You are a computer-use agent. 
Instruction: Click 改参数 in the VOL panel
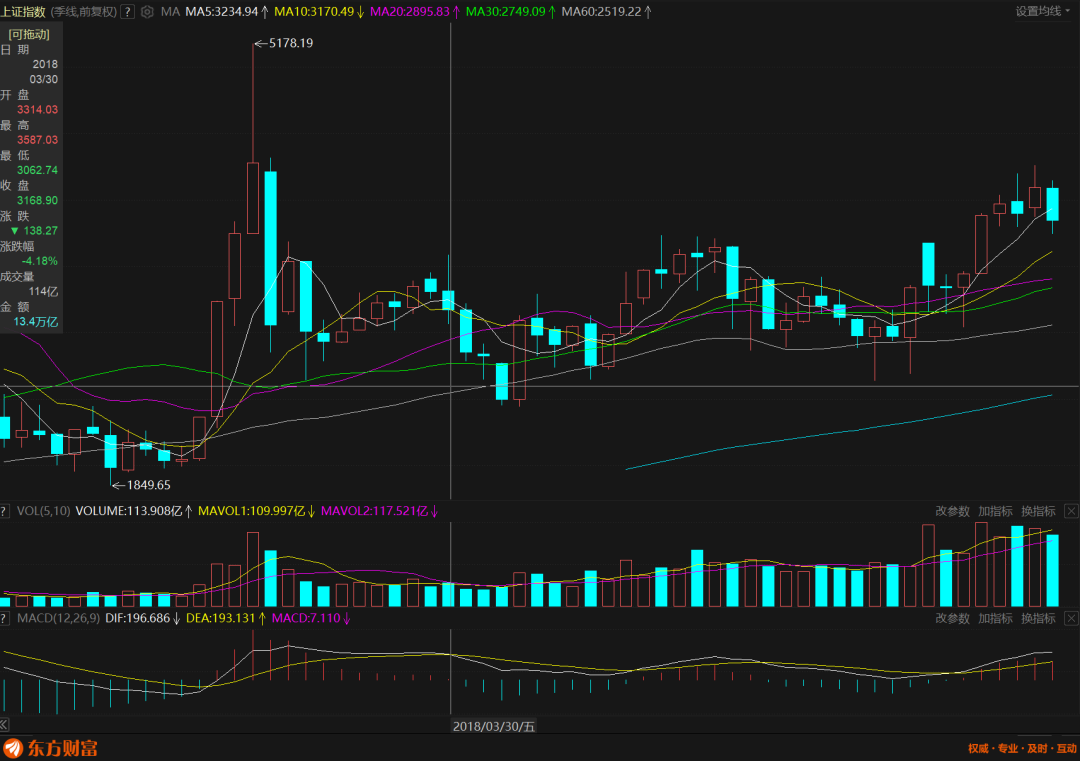(x=953, y=511)
